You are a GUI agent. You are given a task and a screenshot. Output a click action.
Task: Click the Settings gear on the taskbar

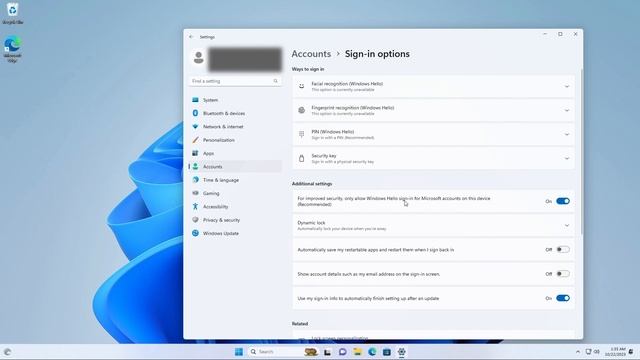tap(402, 352)
